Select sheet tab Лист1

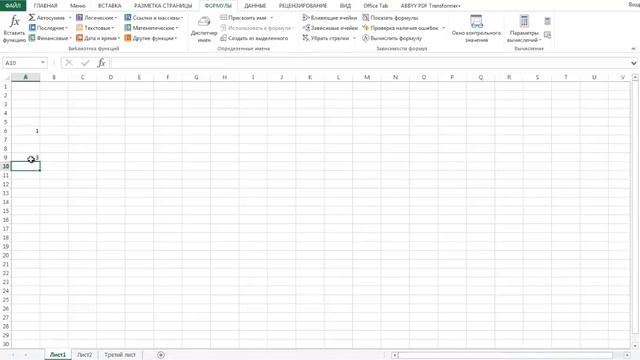(x=58, y=355)
